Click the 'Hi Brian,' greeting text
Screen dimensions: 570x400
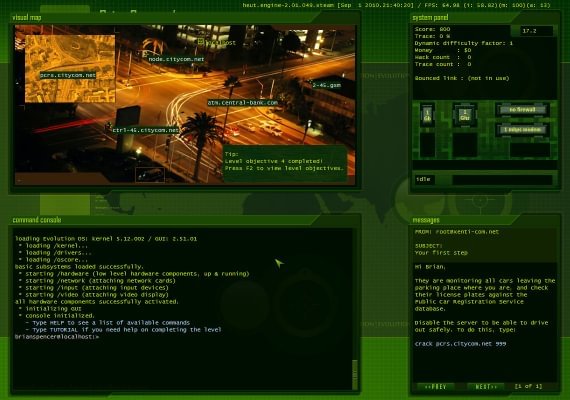click(430, 267)
